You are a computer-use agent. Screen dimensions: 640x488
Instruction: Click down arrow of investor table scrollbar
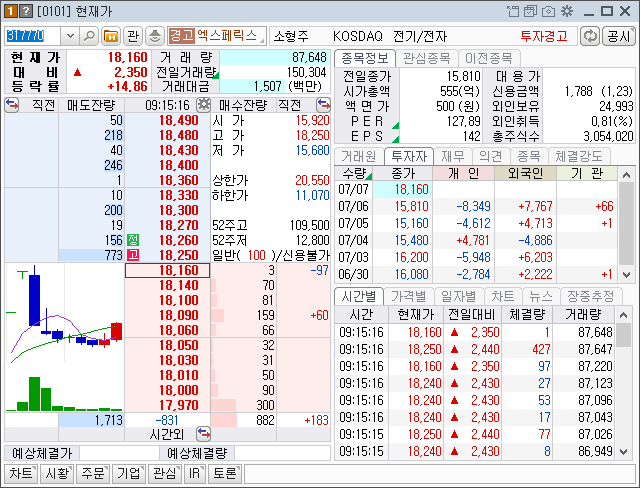point(627,275)
